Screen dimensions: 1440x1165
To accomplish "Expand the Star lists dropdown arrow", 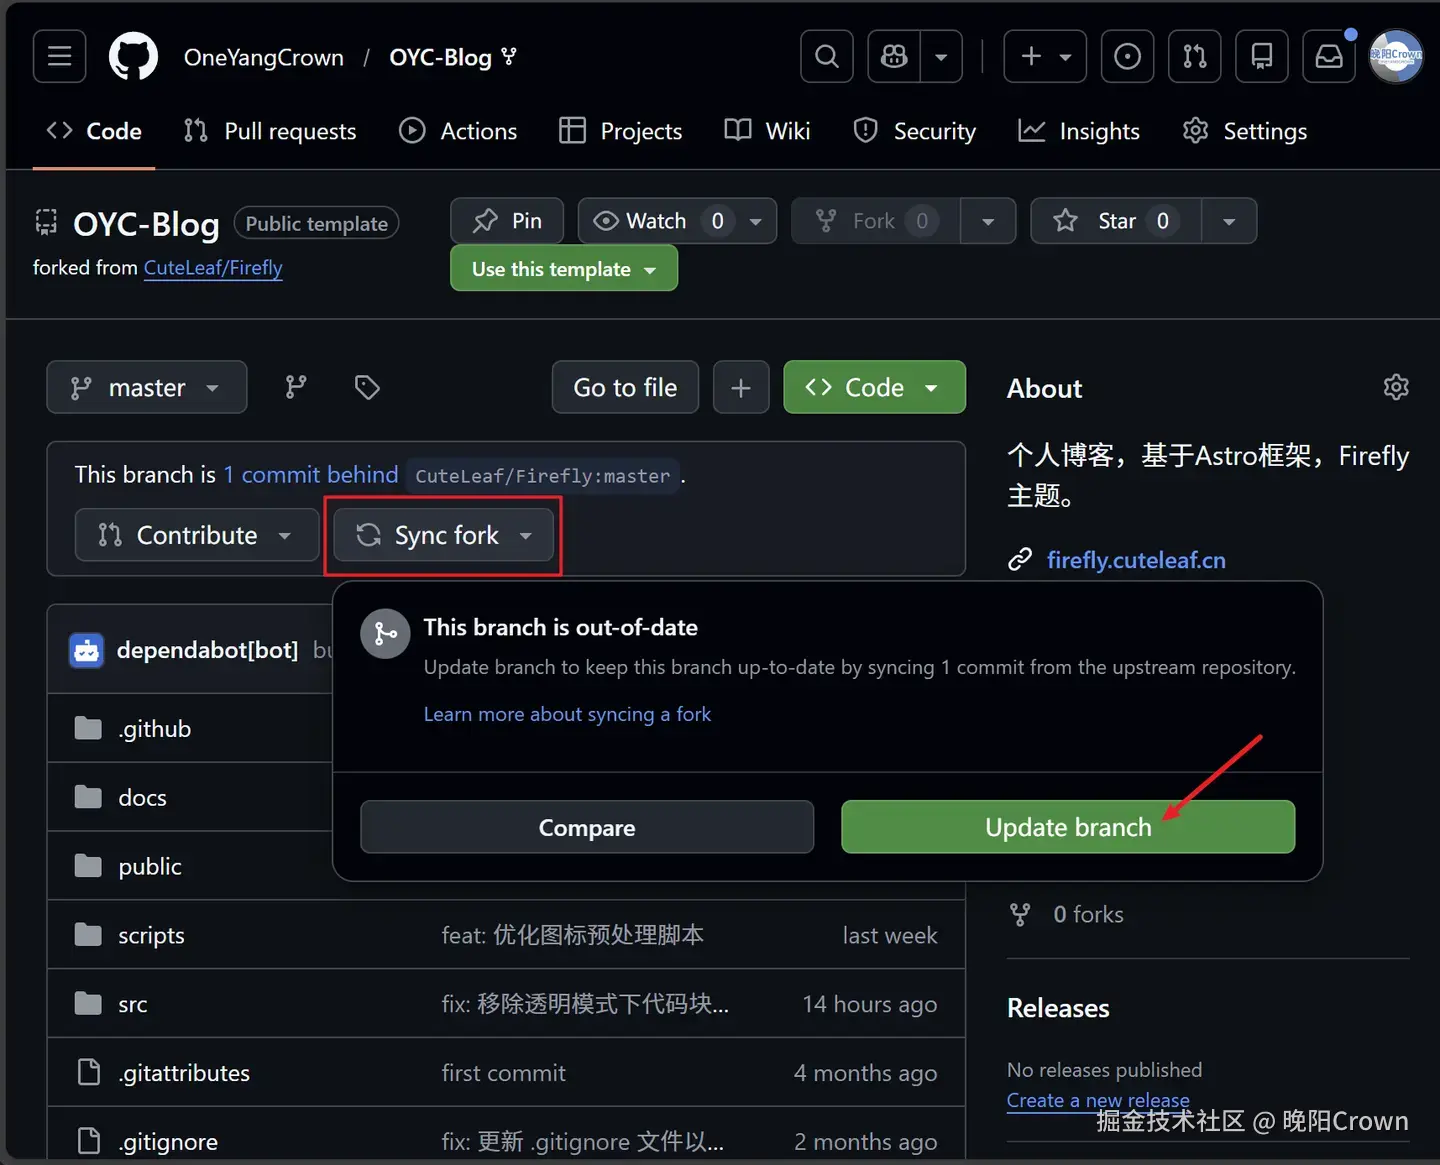I will point(1229,221).
